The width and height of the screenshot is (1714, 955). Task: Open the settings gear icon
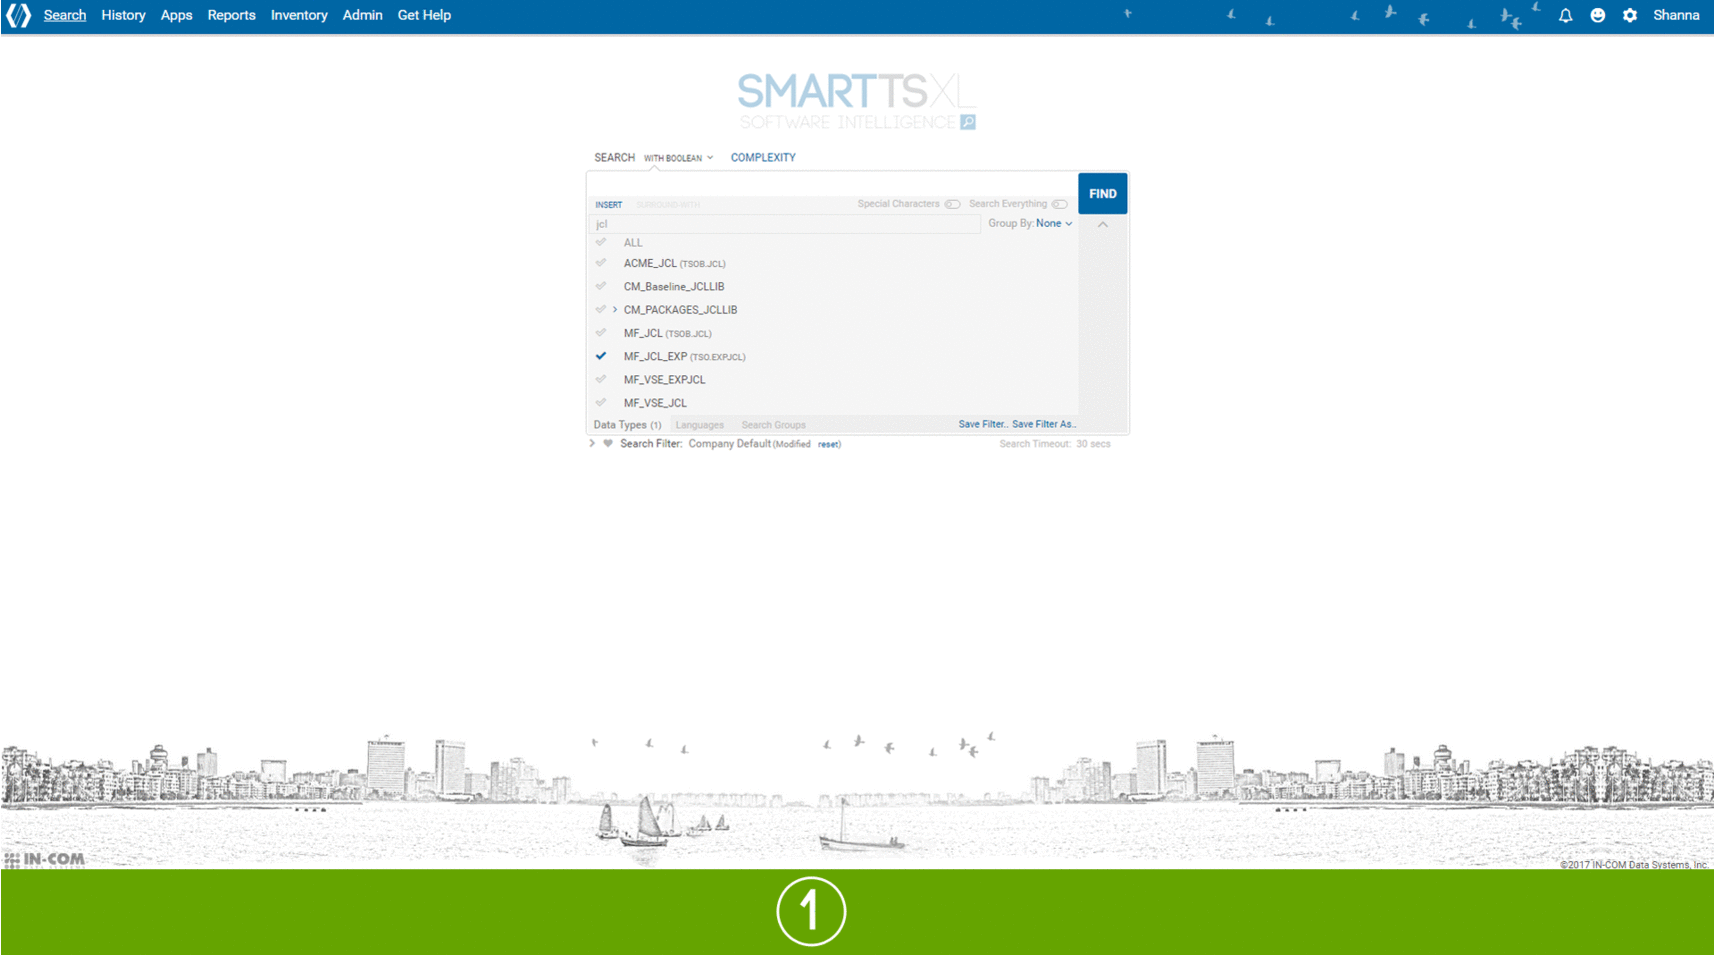[1629, 15]
